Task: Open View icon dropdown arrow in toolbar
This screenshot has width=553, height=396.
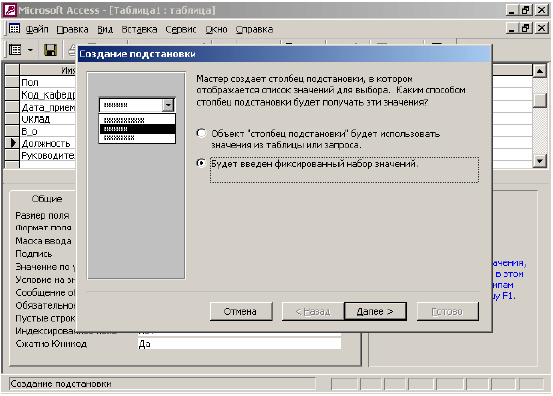Action: click(30, 50)
